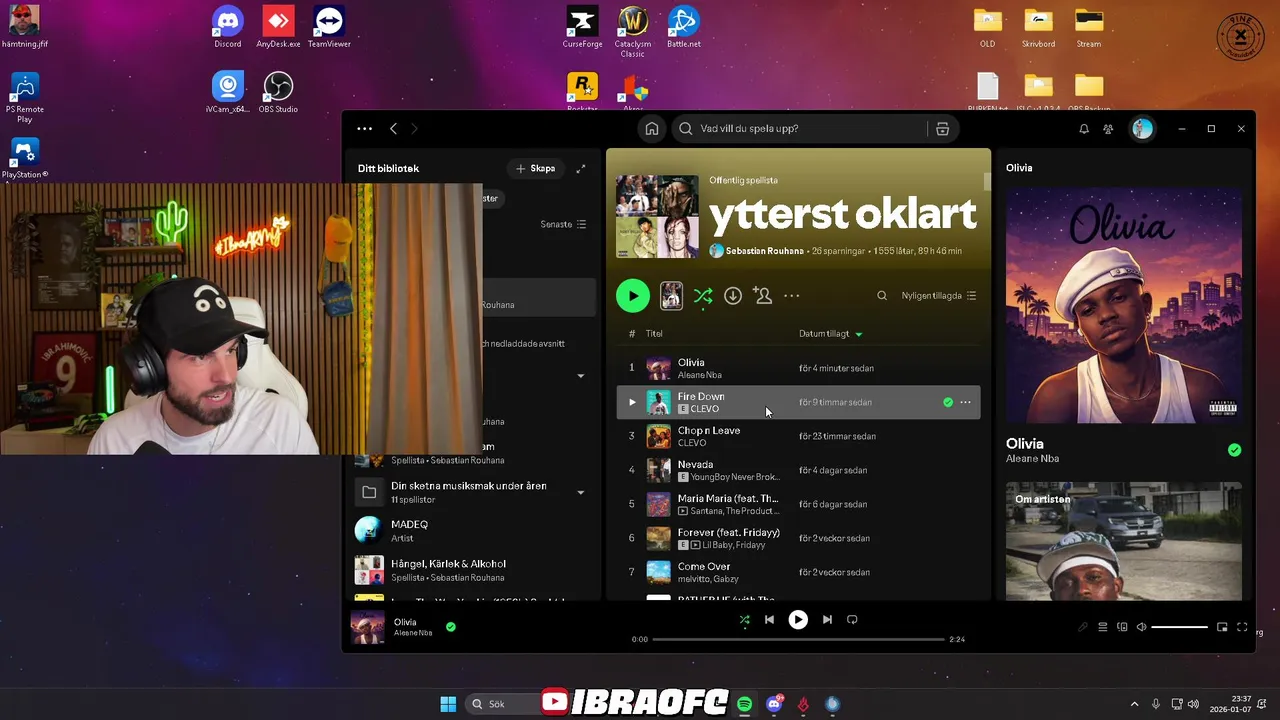The image size is (1280, 720).
Task: Open Sebastian Rouhana profile link in header
Action: (764, 251)
